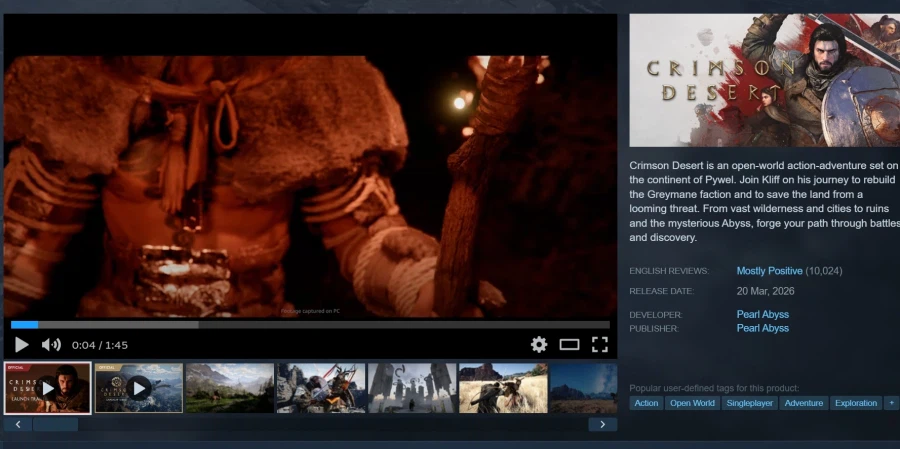Open the Mostly Positive reviews link

769,271
